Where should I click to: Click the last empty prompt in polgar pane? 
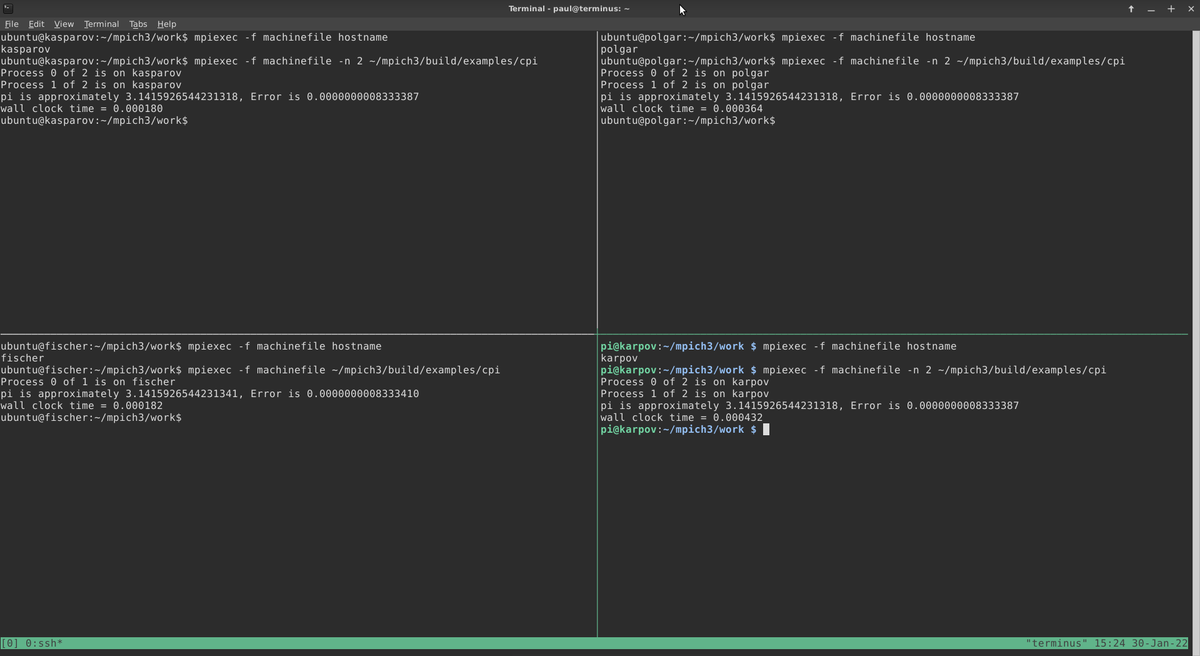coord(688,121)
